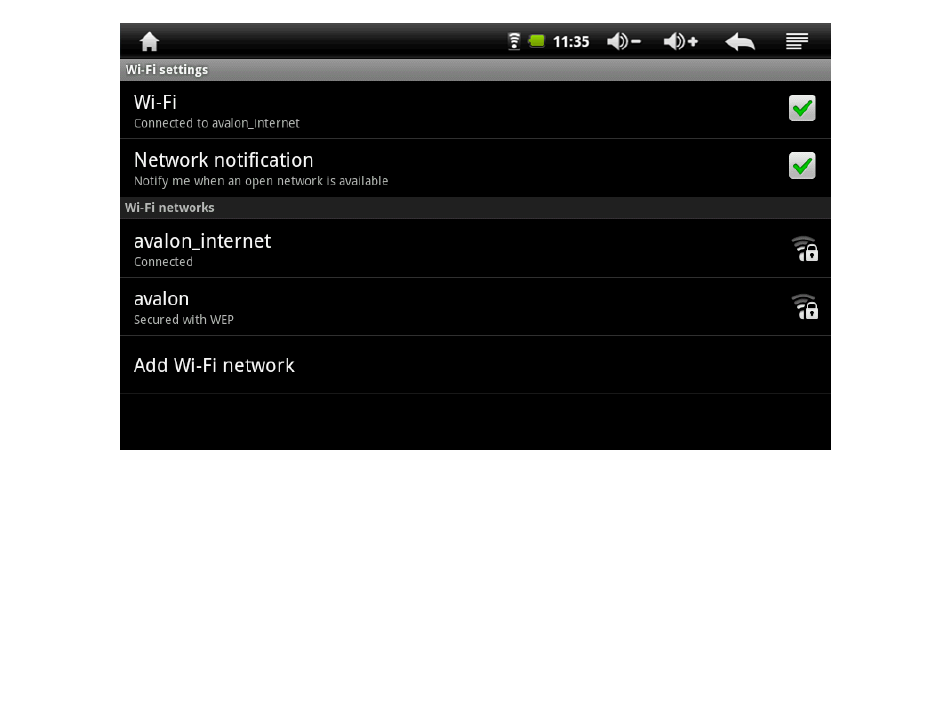Screen dimensions: 950x725
Task: Tap the Wi-Fi signal status icon
Action: pos(514,41)
